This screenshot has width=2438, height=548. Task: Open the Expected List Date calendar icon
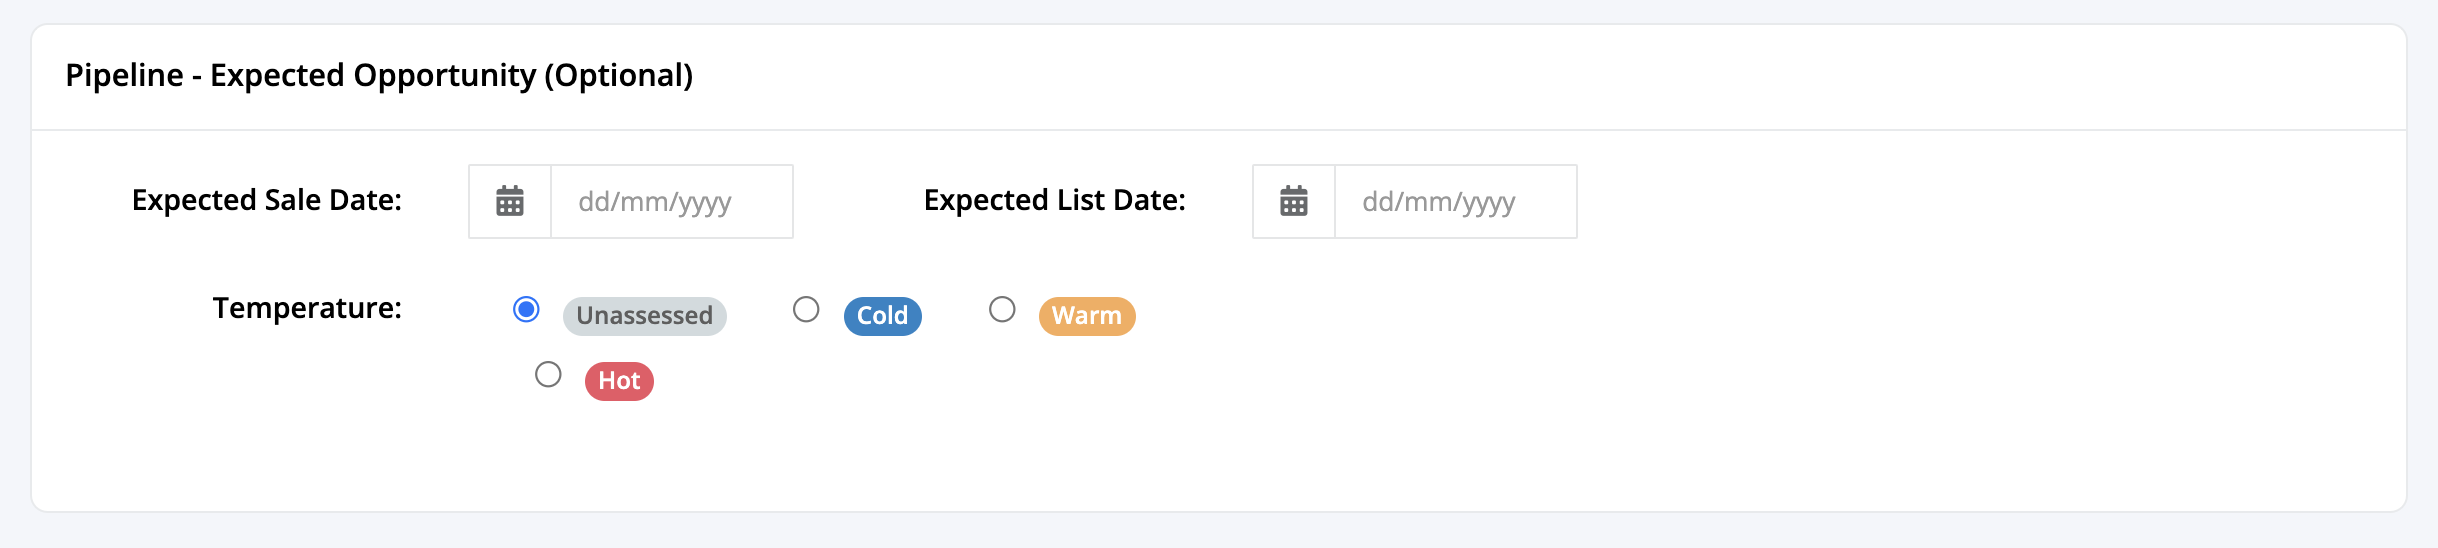point(1294,201)
